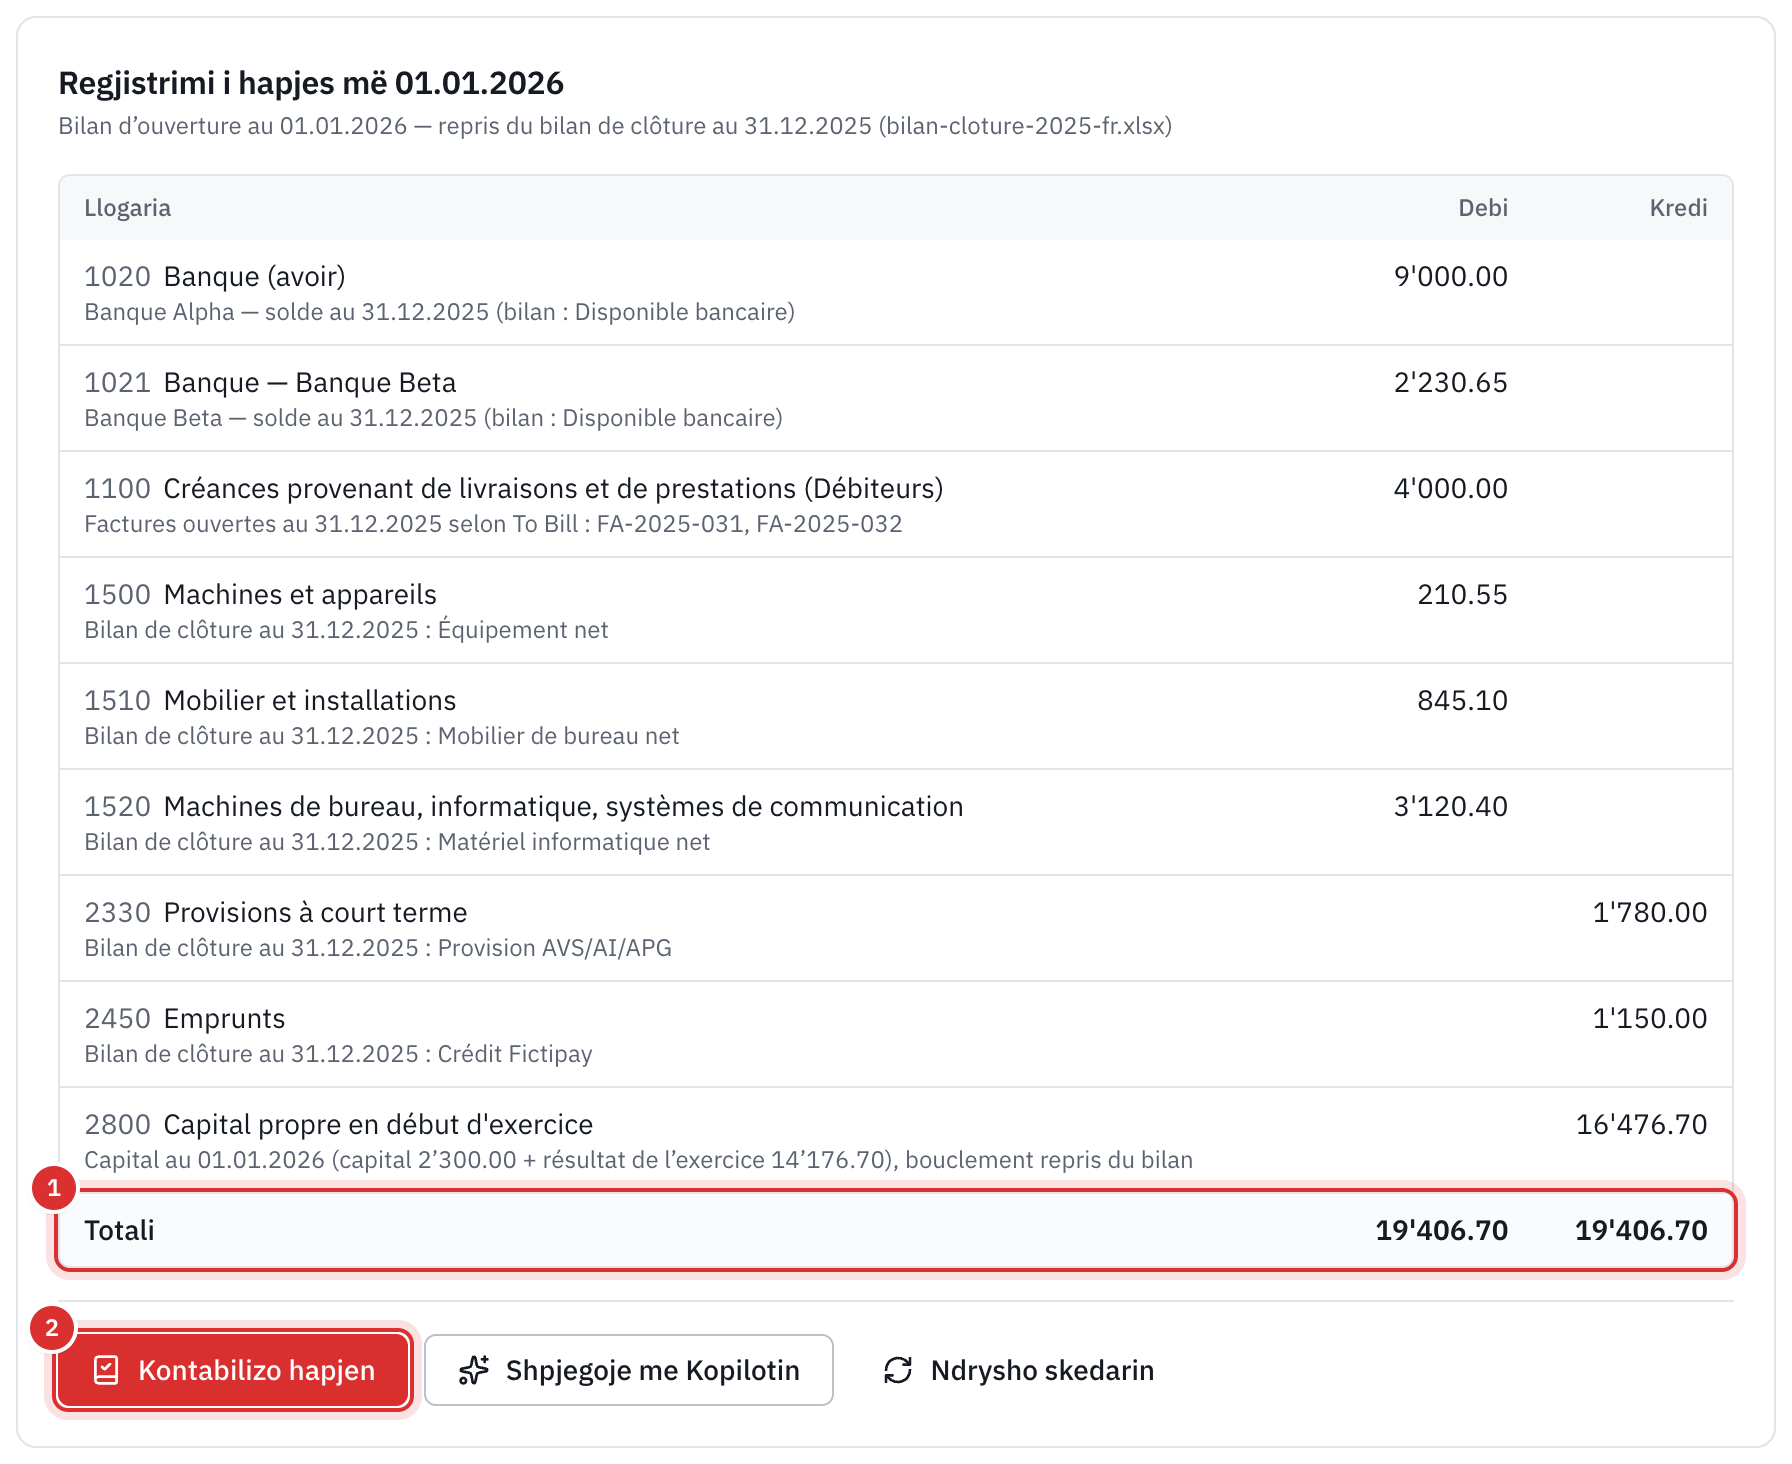1792x1464 pixels.
Task: Click the Matériel informatique net description
Action: pyautogui.click(x=397, y=842)
